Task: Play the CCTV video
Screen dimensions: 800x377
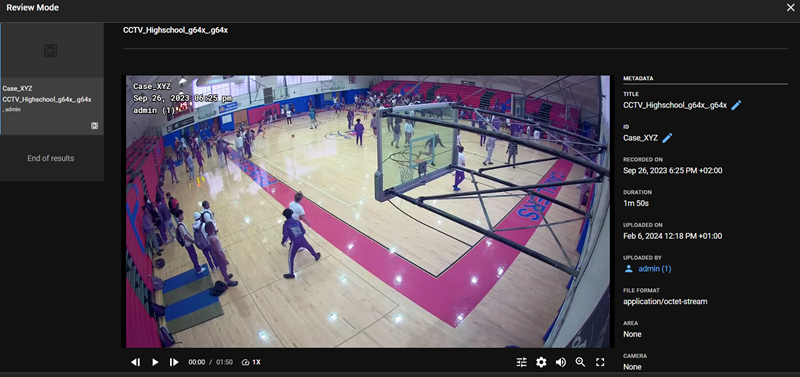Action: (x=155, y=362)
